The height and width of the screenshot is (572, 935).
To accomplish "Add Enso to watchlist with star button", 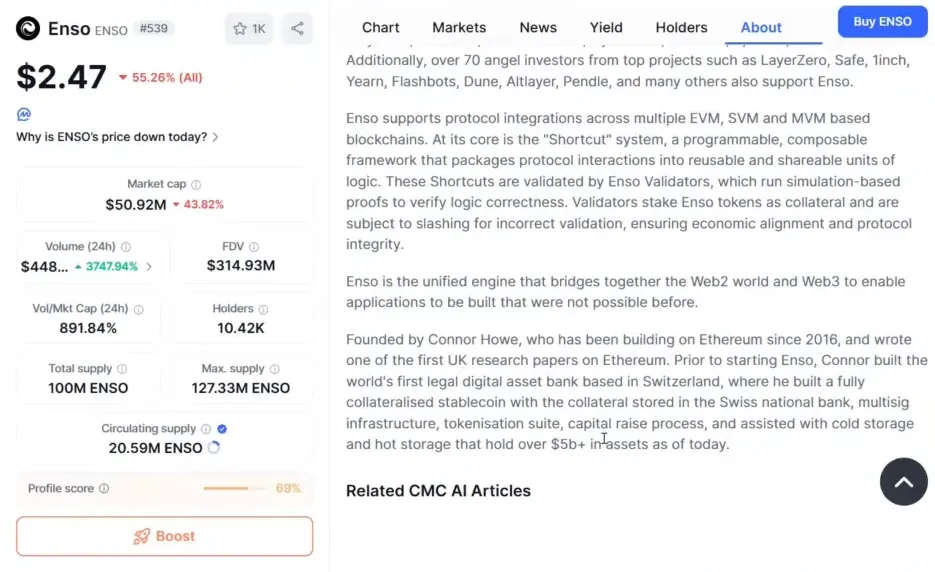I will point(249,29).
